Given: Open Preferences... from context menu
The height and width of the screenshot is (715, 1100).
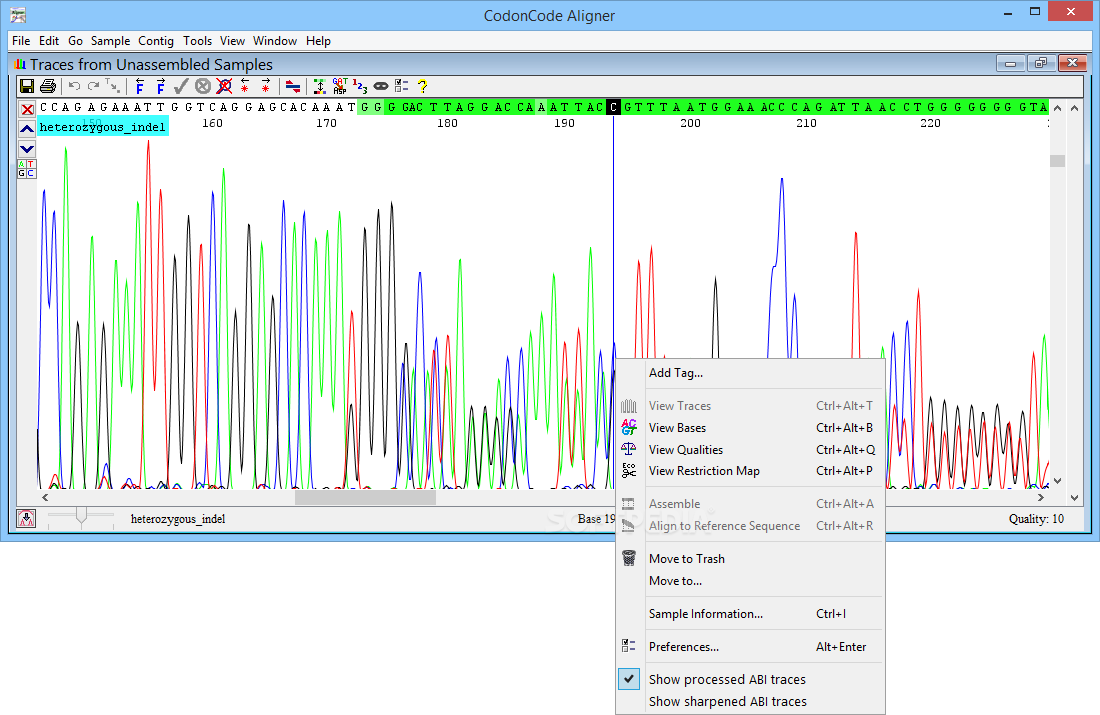Looking at the screenshot, I should pos(751,646).
